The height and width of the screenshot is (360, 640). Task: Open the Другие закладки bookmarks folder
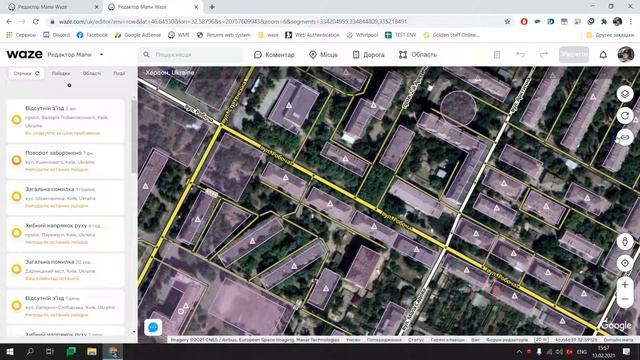[610, 35]
